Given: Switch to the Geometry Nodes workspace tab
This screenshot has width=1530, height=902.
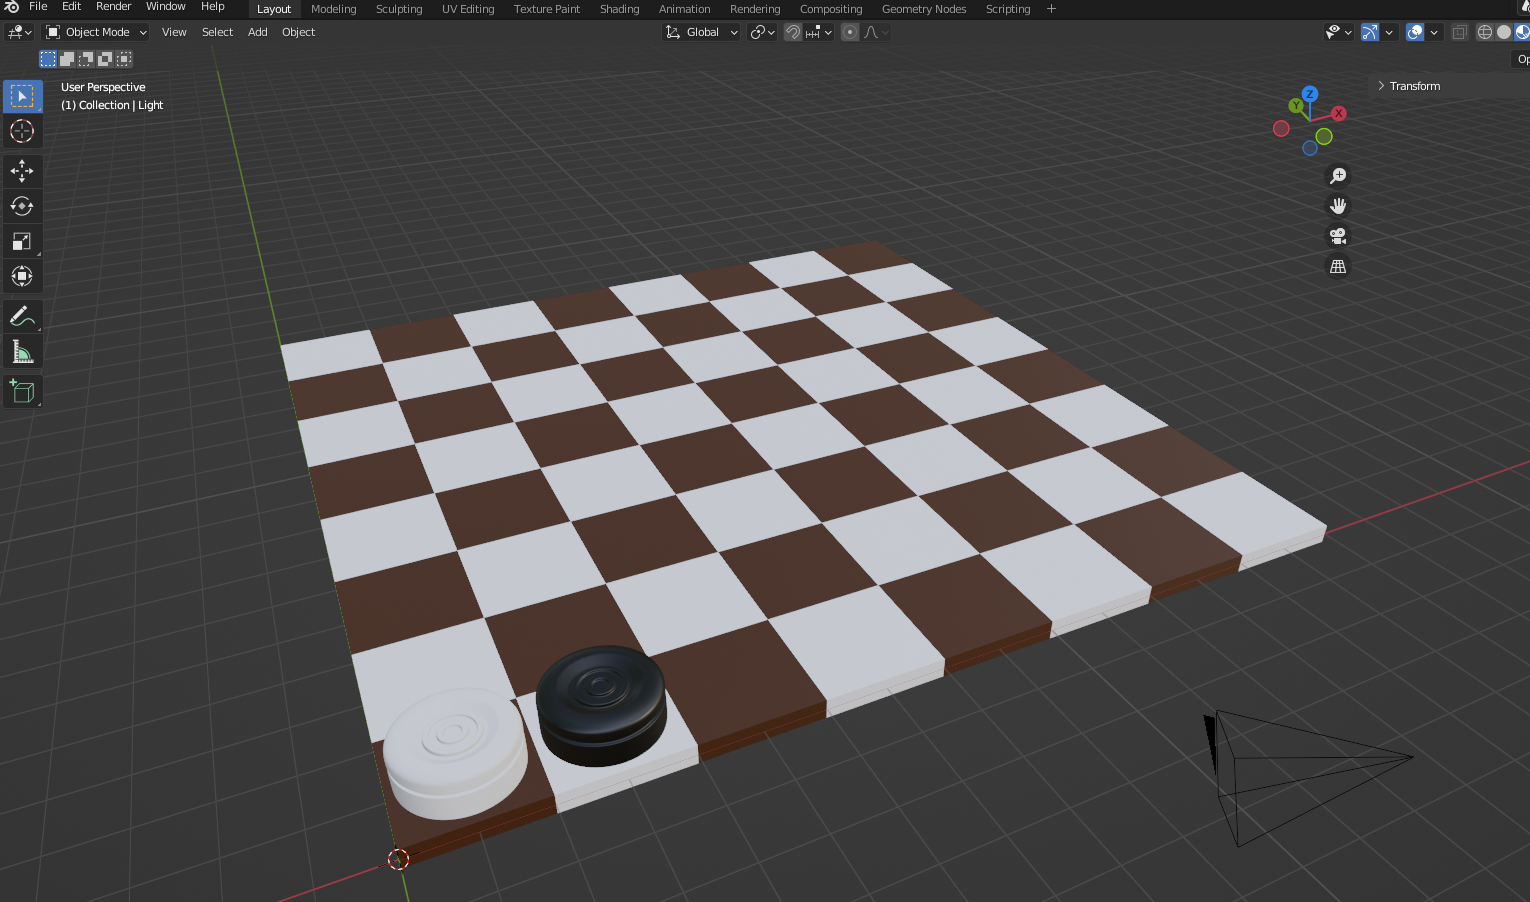Looking at the screenshot, I should point(924,9).
